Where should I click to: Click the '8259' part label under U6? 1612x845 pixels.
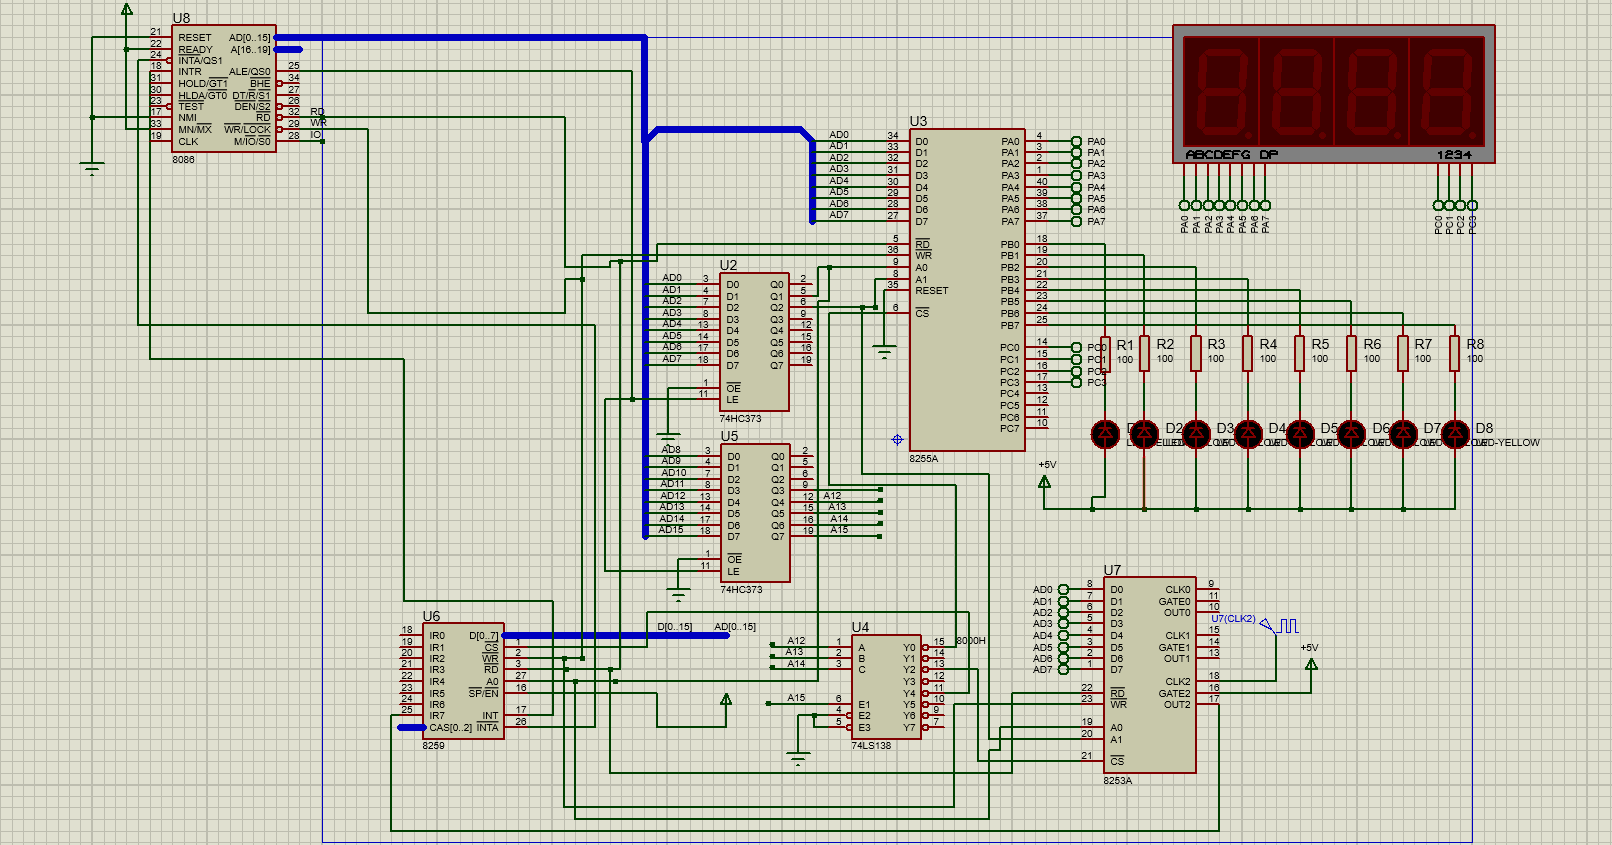(x=433, y=746)
